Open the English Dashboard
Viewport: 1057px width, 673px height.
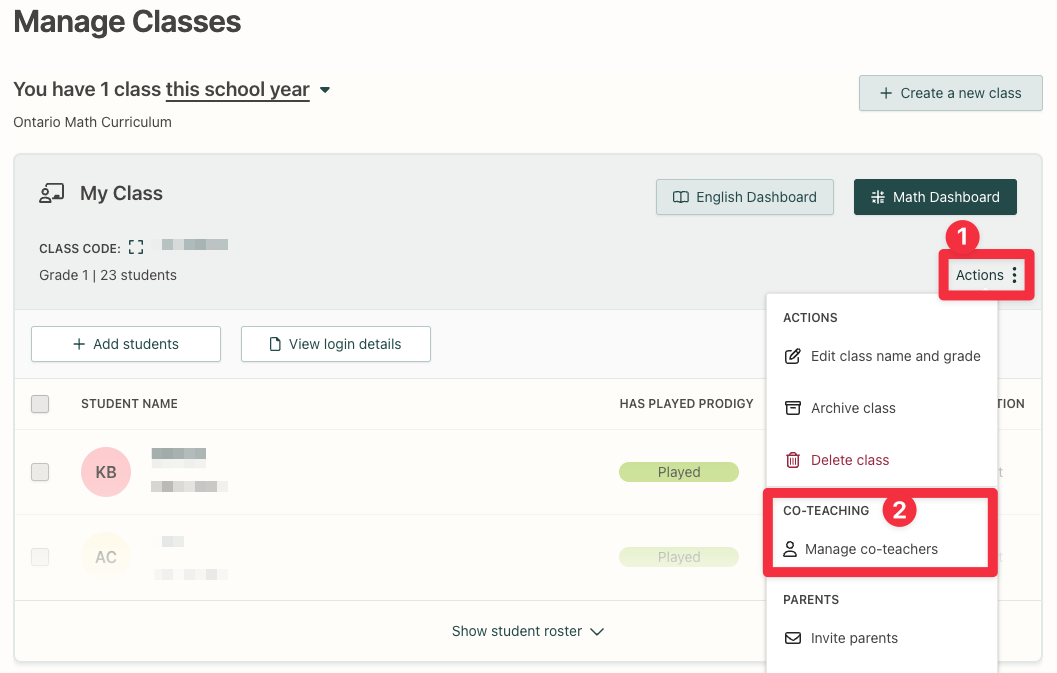(745, 197)
